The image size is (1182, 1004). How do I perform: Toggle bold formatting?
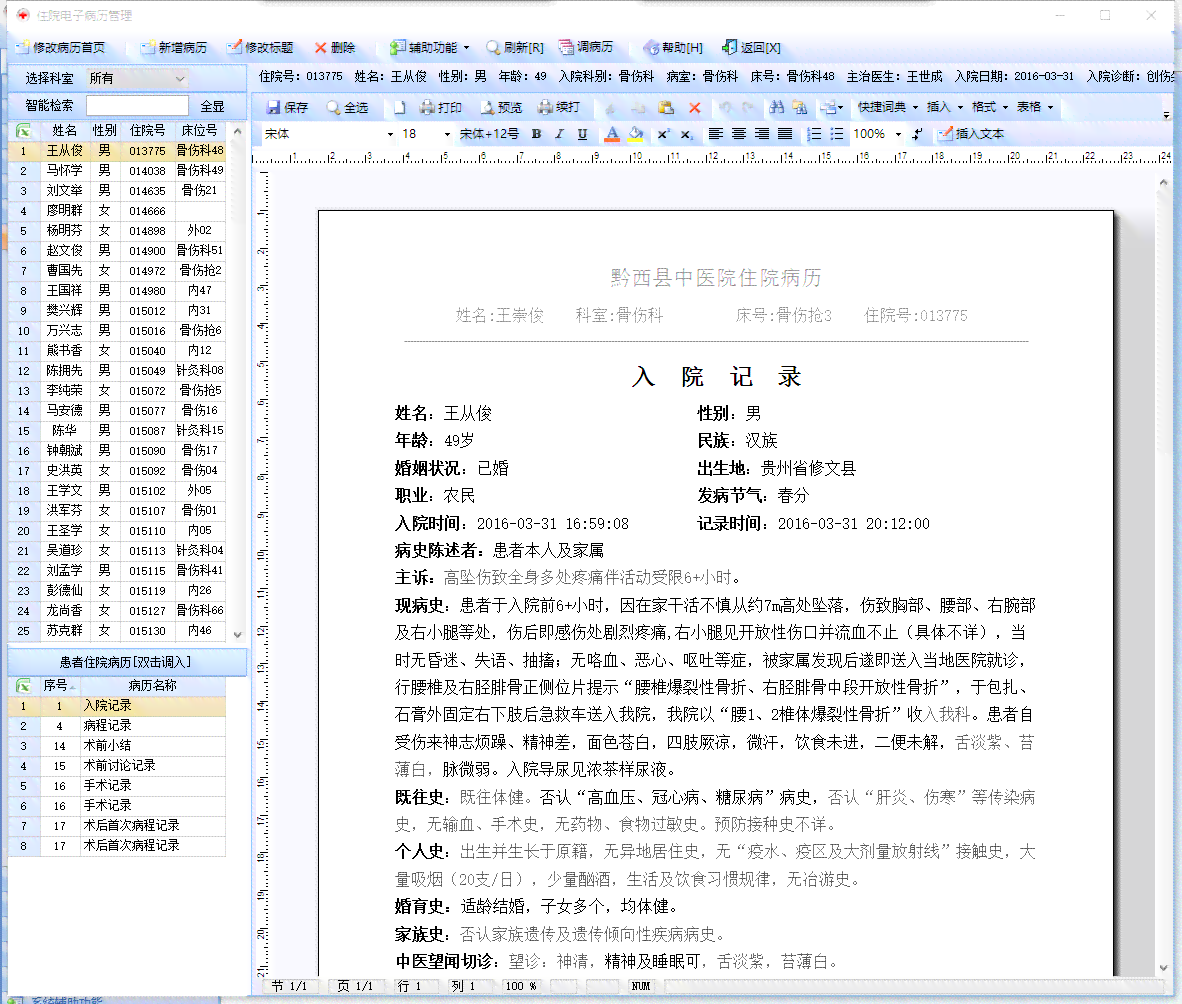536,134
